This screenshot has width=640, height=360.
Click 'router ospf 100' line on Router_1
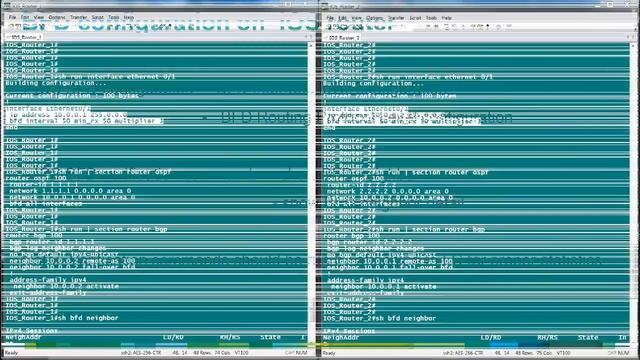pyautogui.click(x=36, y=178)
